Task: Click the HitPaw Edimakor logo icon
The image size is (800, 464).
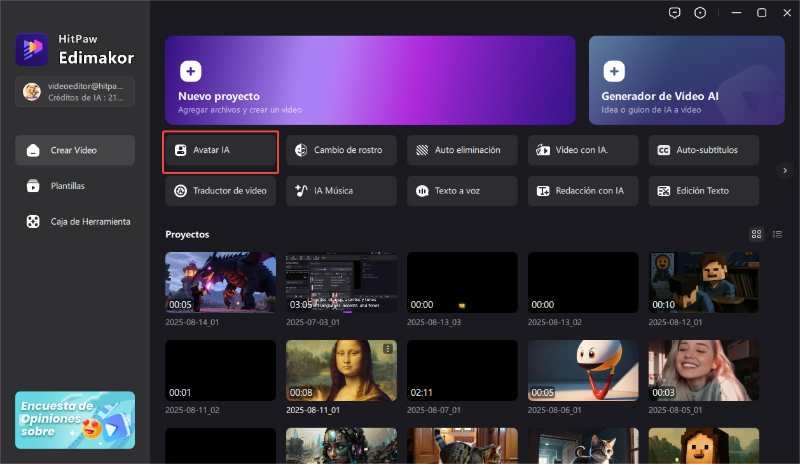Action: 32,50
